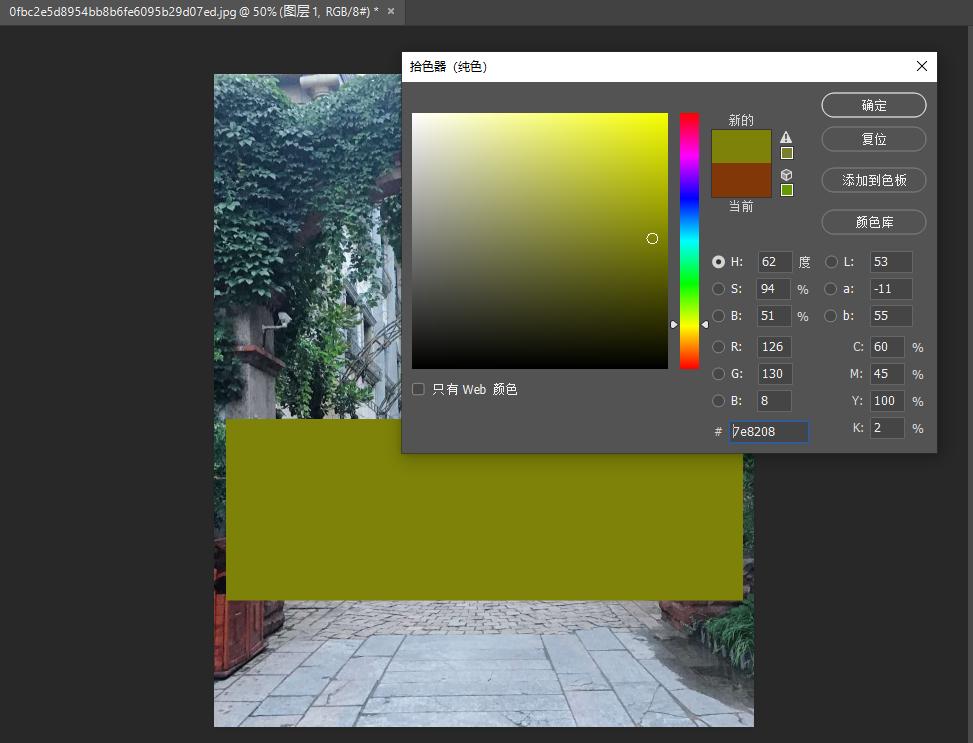Choose the G green radio button
The image size is (973, 743).
(x=719, y=374)
